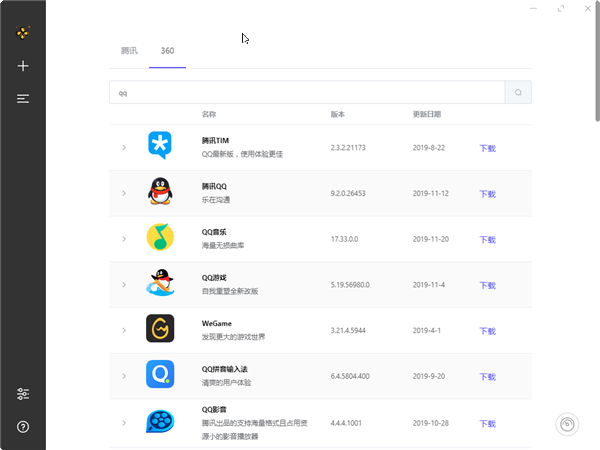Image resolution: width=600 pixels, height=450 pixels.
Task: Open settings sliders icon in sidebar
Action: tap(23, 394)
